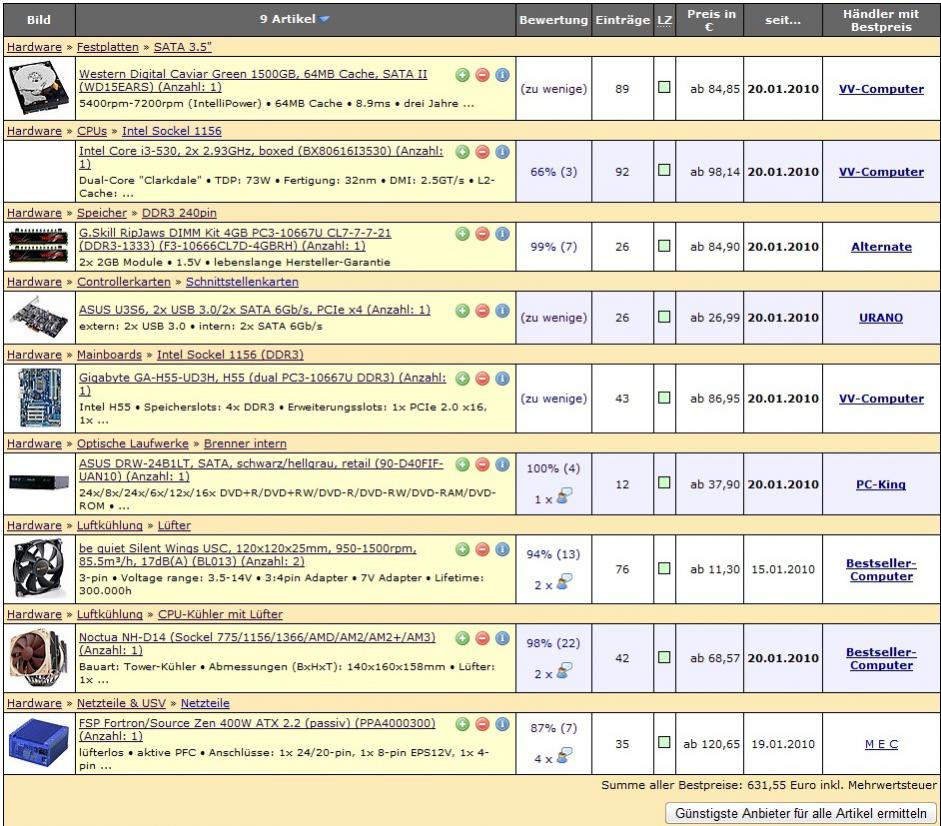Remove Gigabyte GA-H55-UD3H with minus icon

(x=483, y=378)
